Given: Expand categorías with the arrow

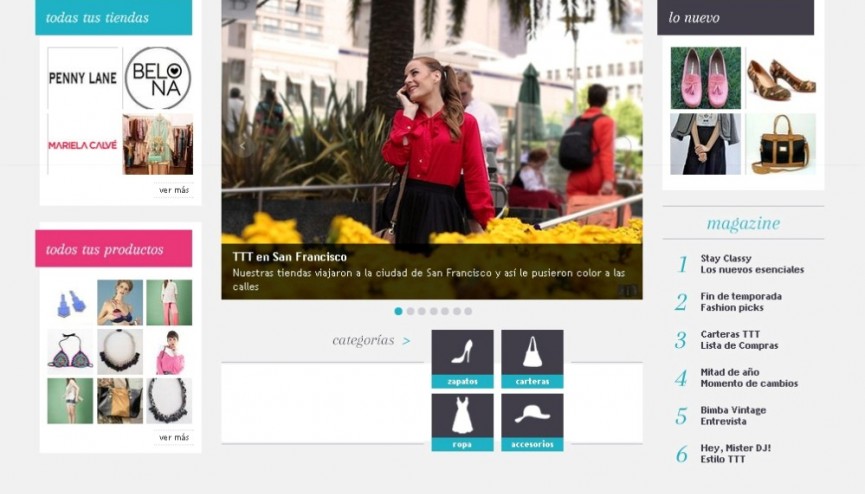Looking at the screenshot, I should pyautogui.click(x=407, y=341).
